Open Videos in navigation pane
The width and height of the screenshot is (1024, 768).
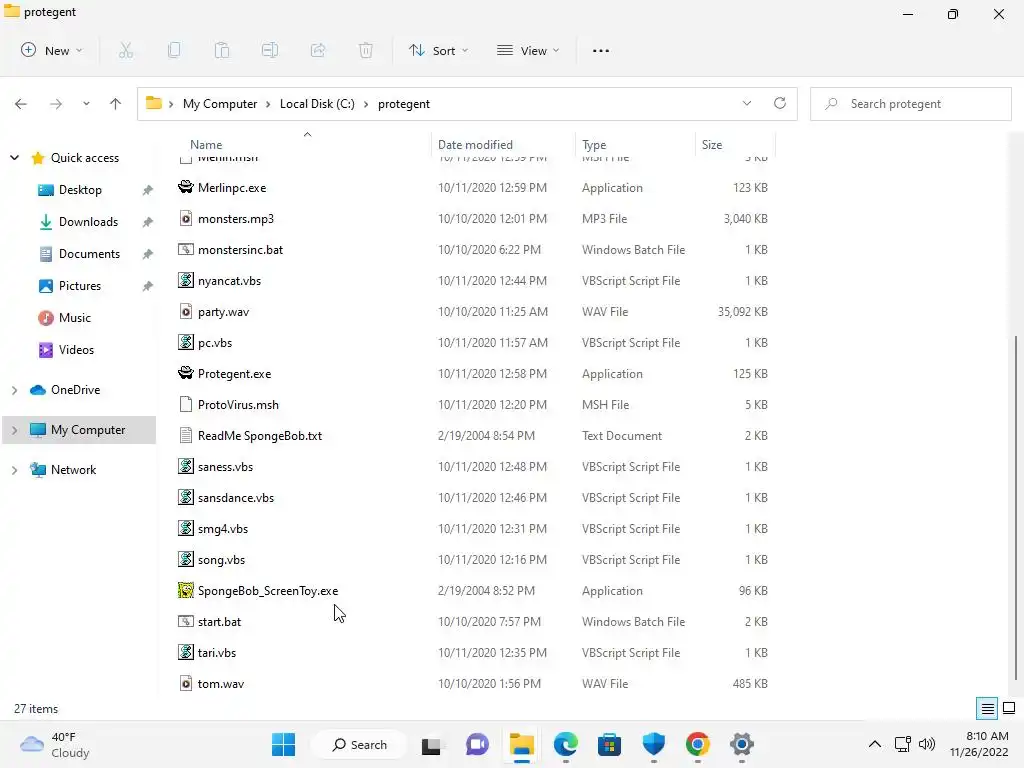click(x=76, y=349)
